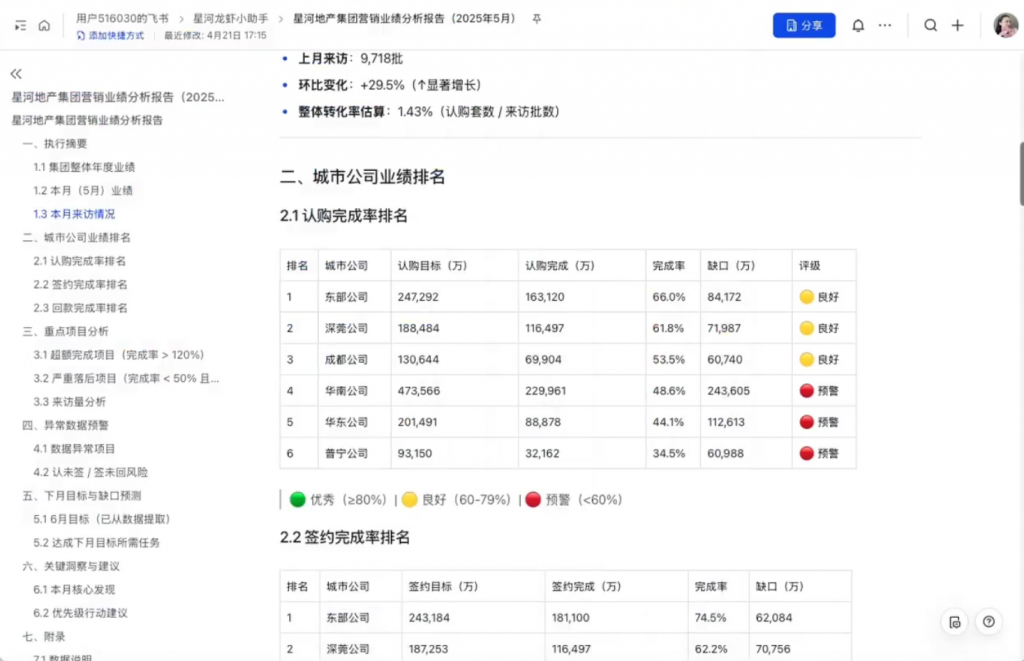Jump to outline item 3.3 来访量分析
The image size is (1024, 661).
69,402
